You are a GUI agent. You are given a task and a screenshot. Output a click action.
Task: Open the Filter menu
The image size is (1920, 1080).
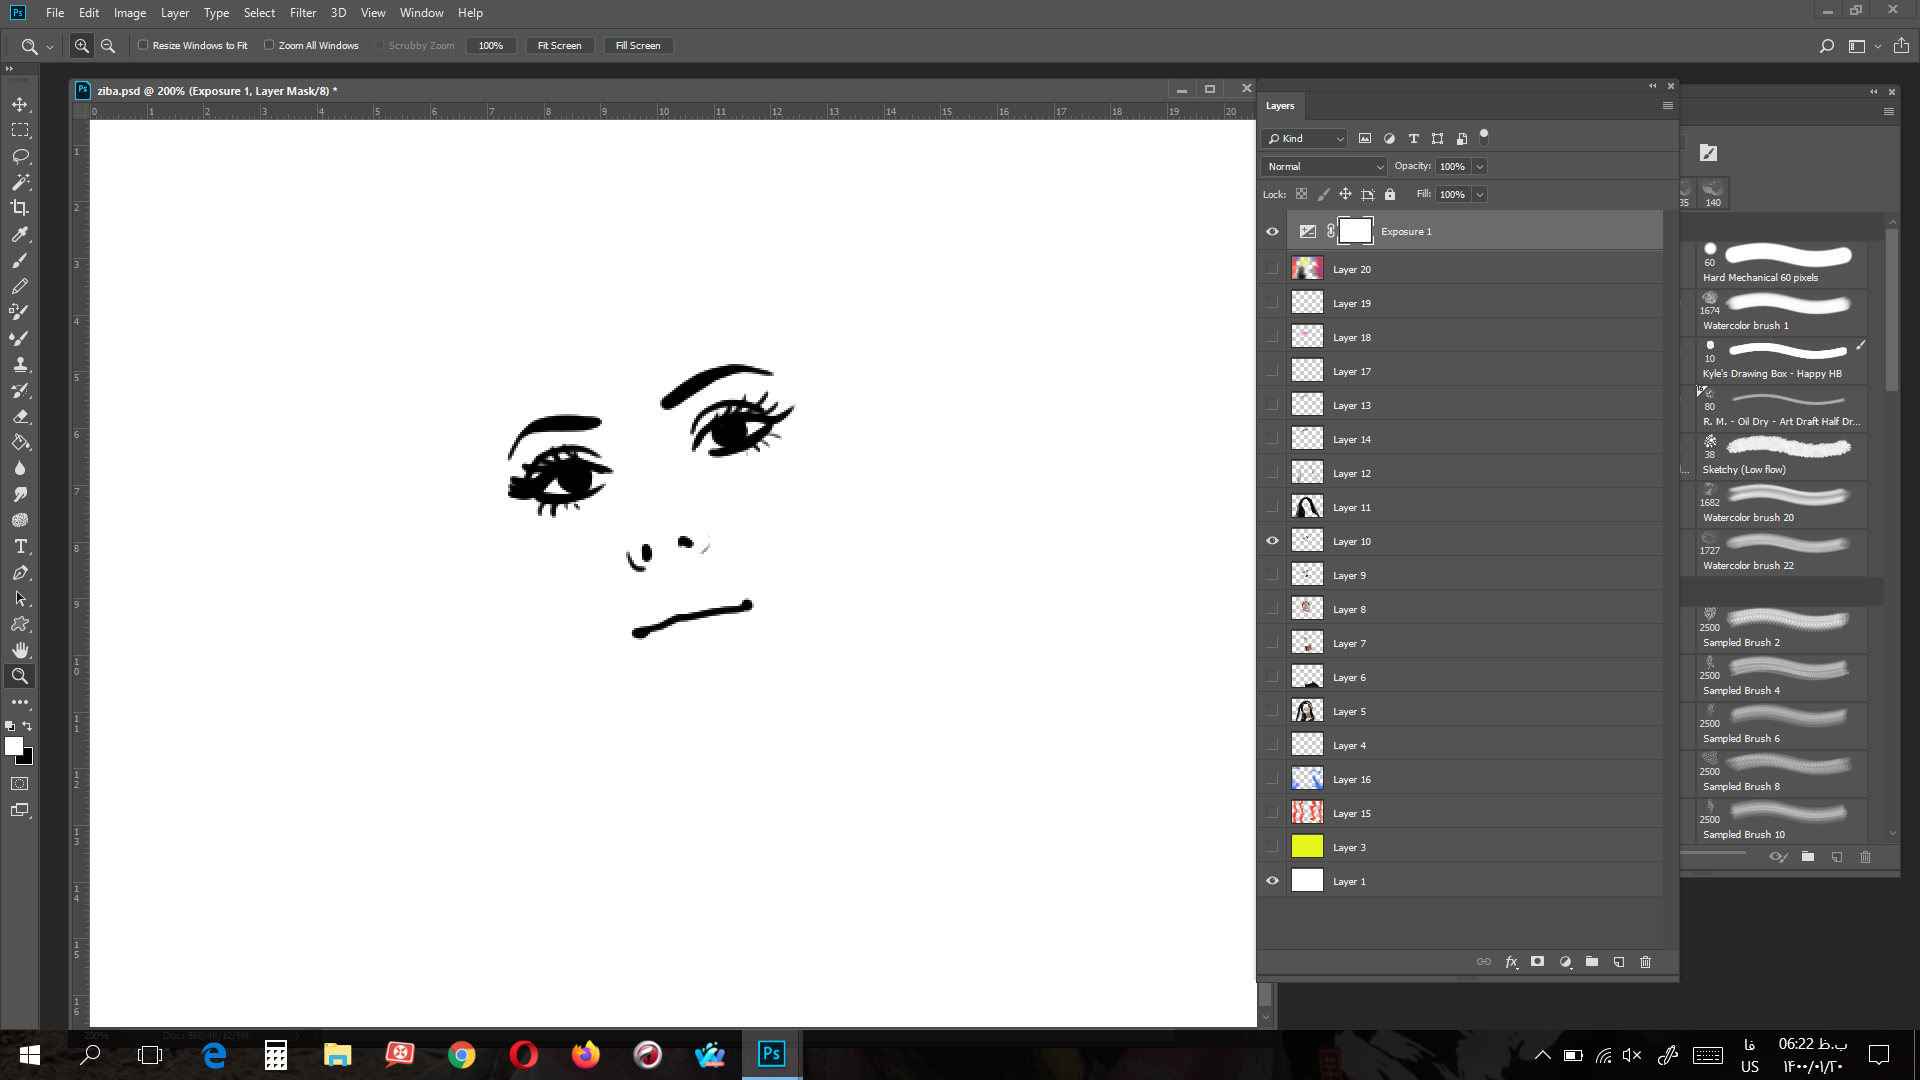tap(303, 13)
